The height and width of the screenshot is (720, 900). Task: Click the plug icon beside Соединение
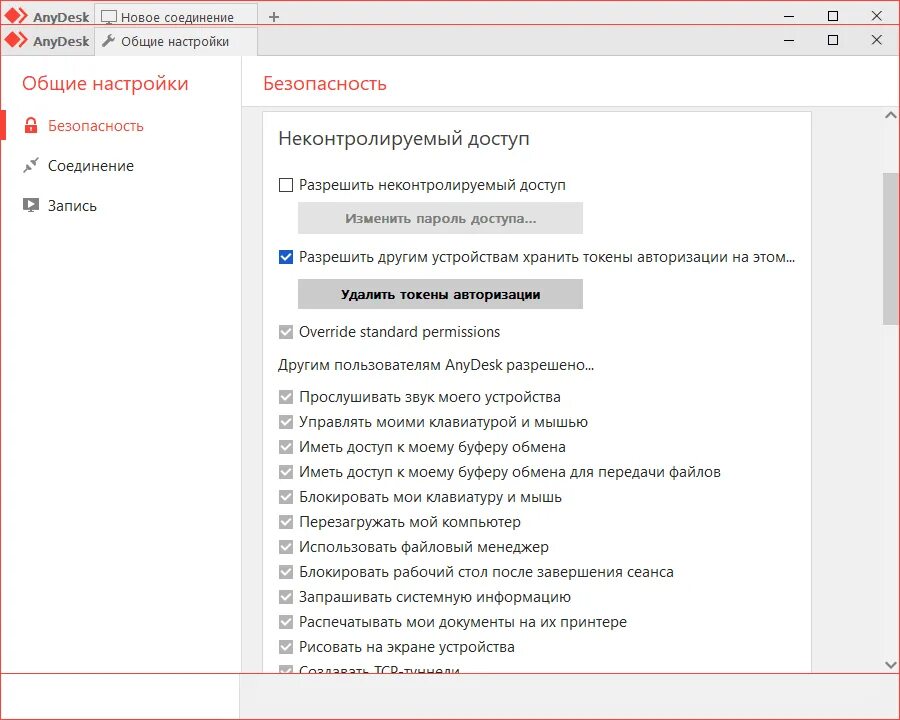click(x=31, y=165)
